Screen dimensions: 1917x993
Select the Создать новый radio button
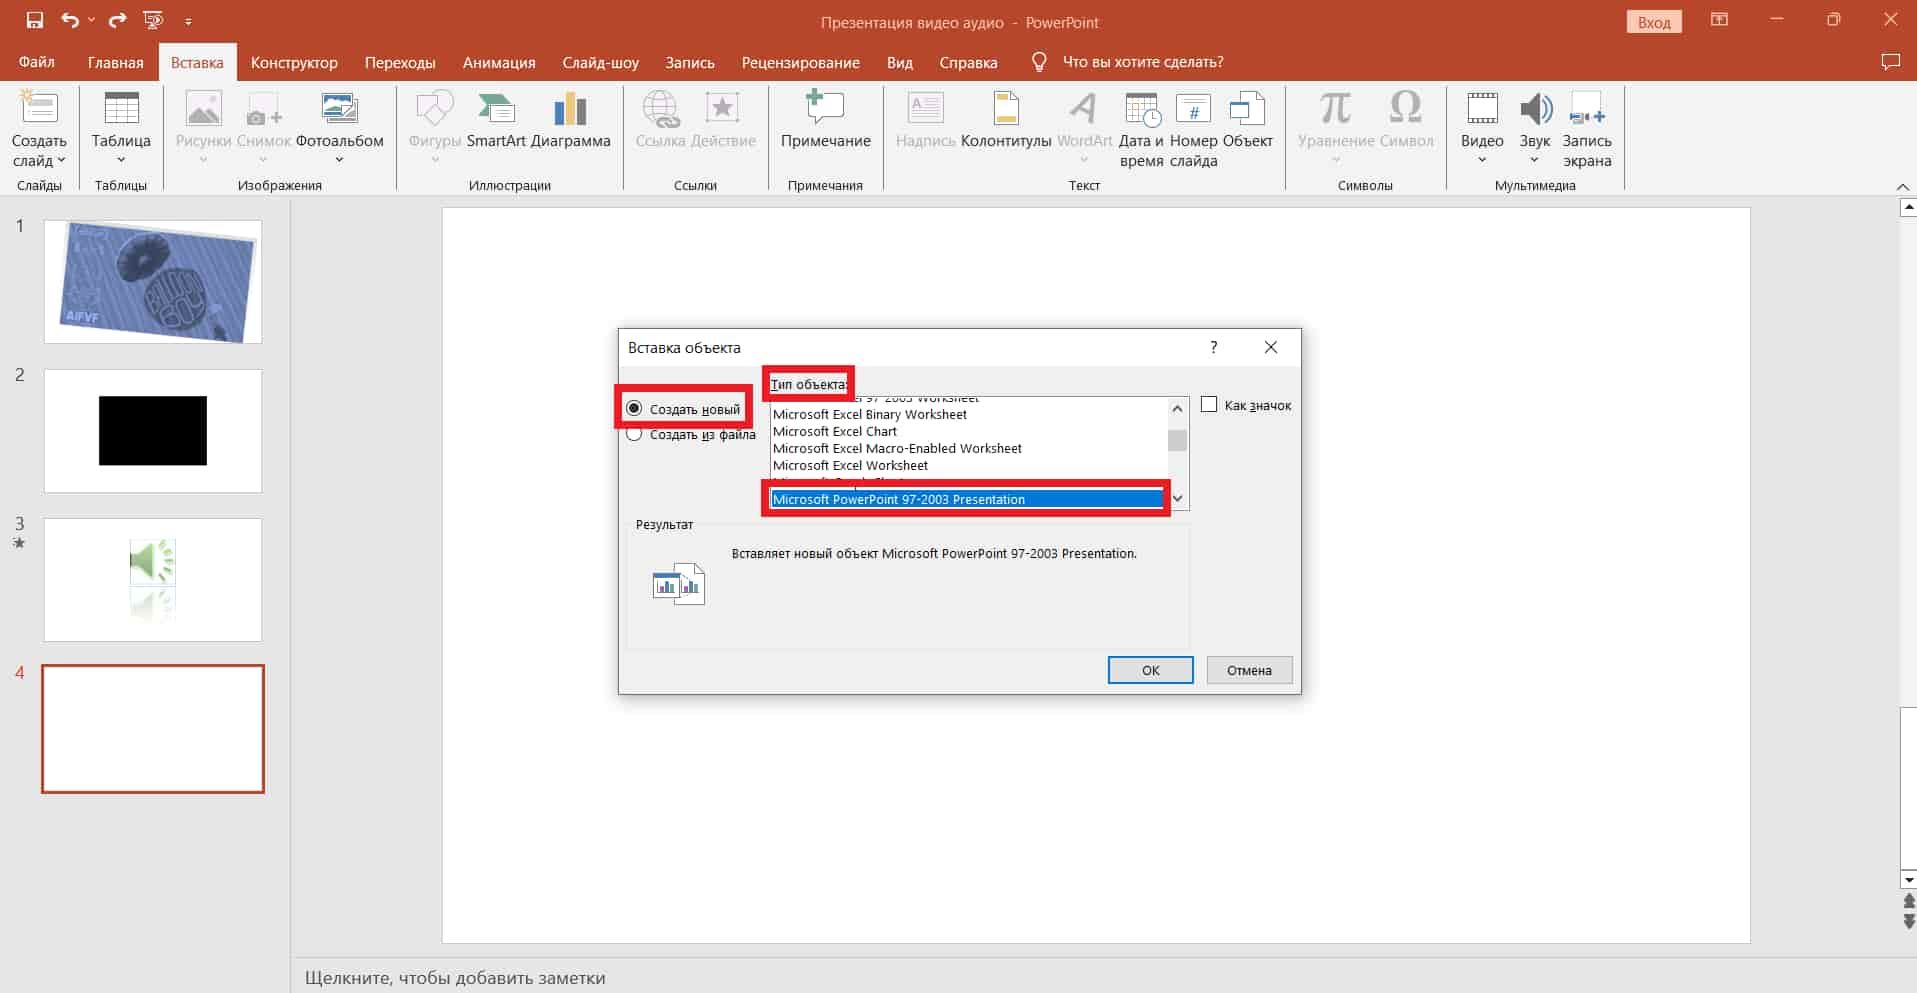point(634,408)
